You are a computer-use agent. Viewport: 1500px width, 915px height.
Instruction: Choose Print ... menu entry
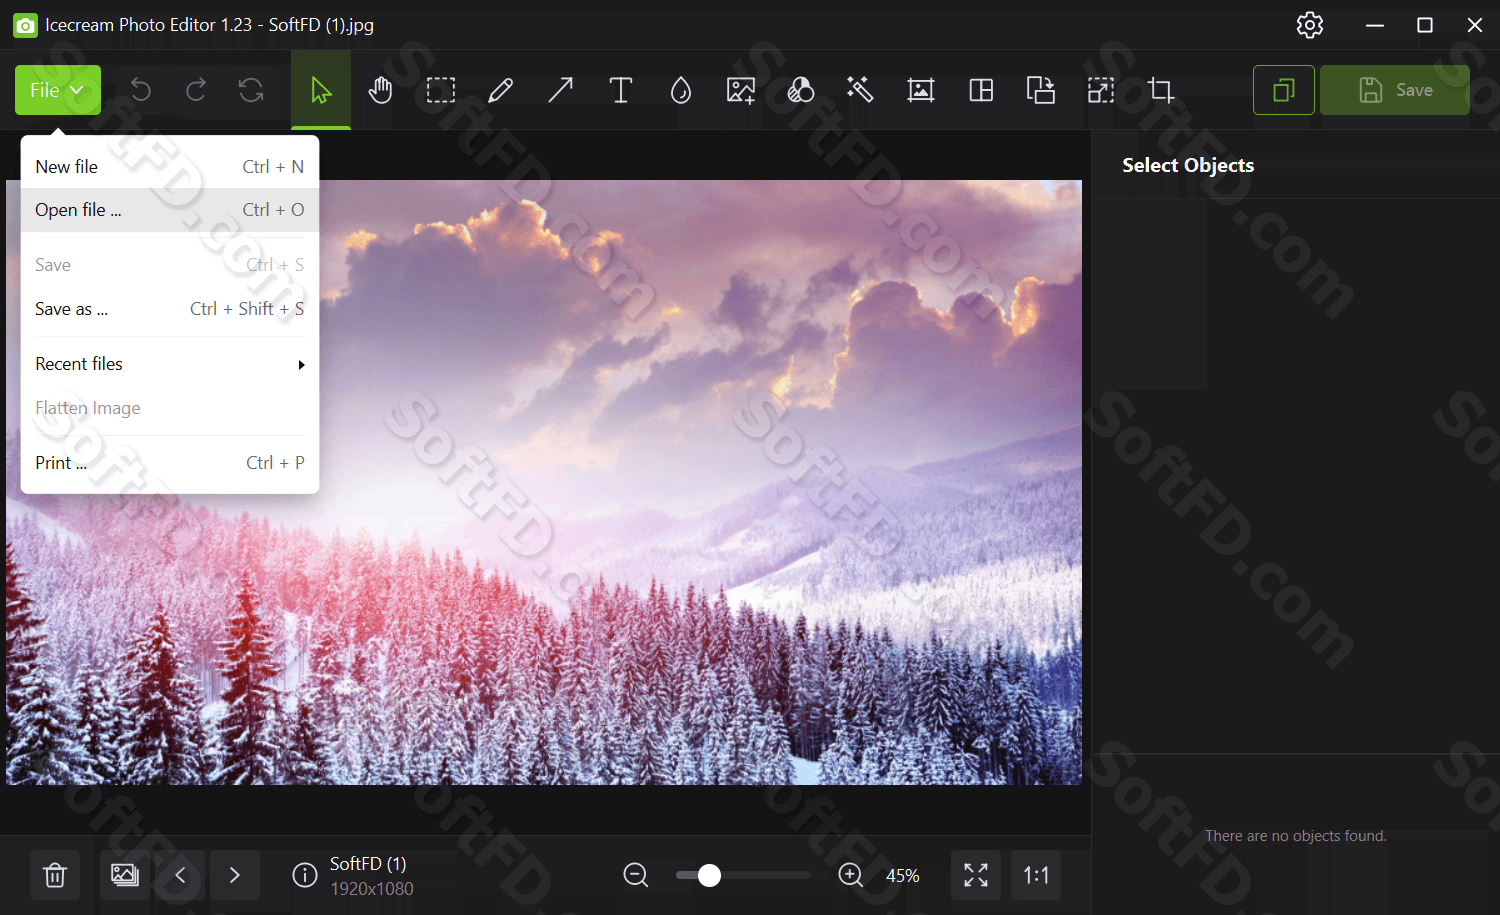click(x=170, y=463)
